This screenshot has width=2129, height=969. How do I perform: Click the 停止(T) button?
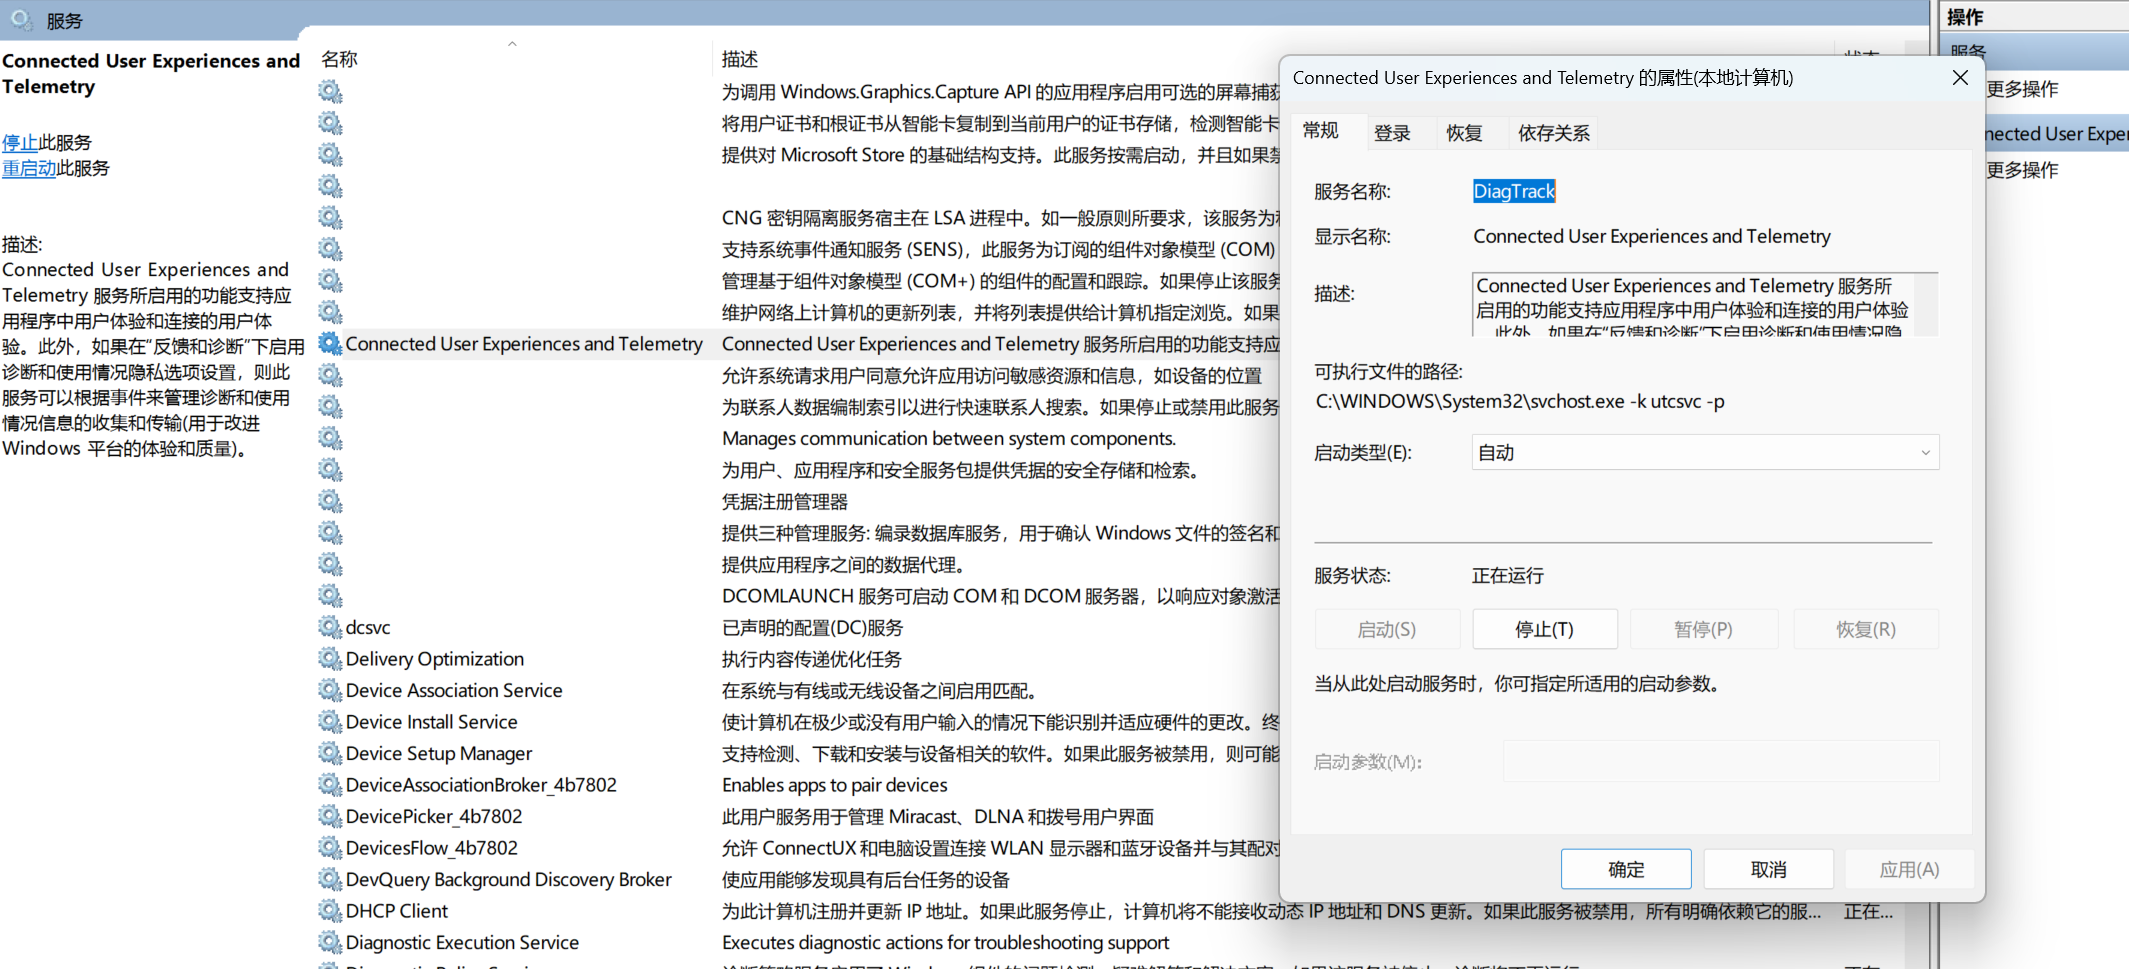click(x=1545, y=629)
